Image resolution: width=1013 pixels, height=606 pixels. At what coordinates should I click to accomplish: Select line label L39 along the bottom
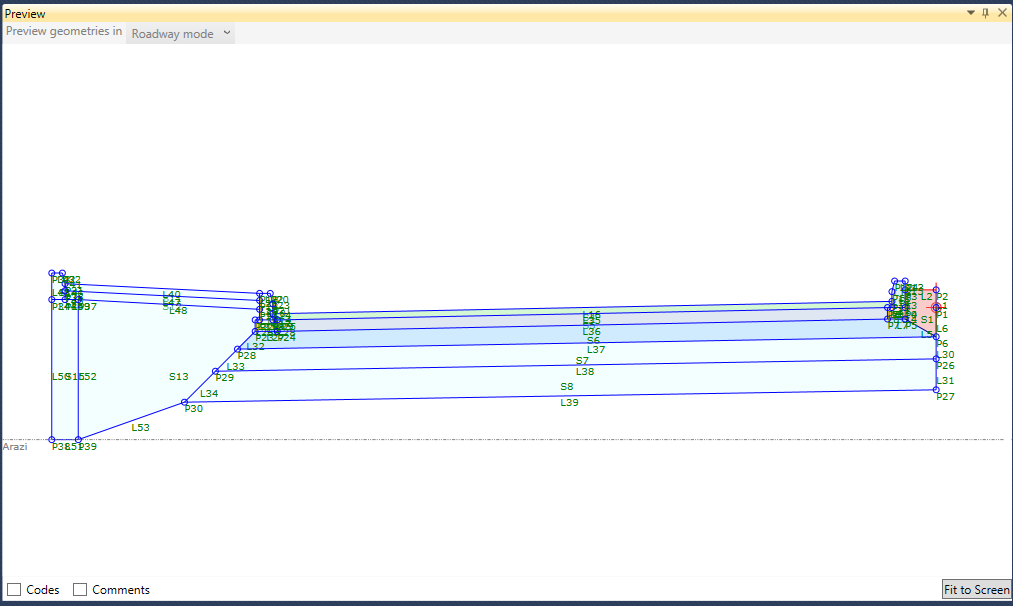(570, 402)
